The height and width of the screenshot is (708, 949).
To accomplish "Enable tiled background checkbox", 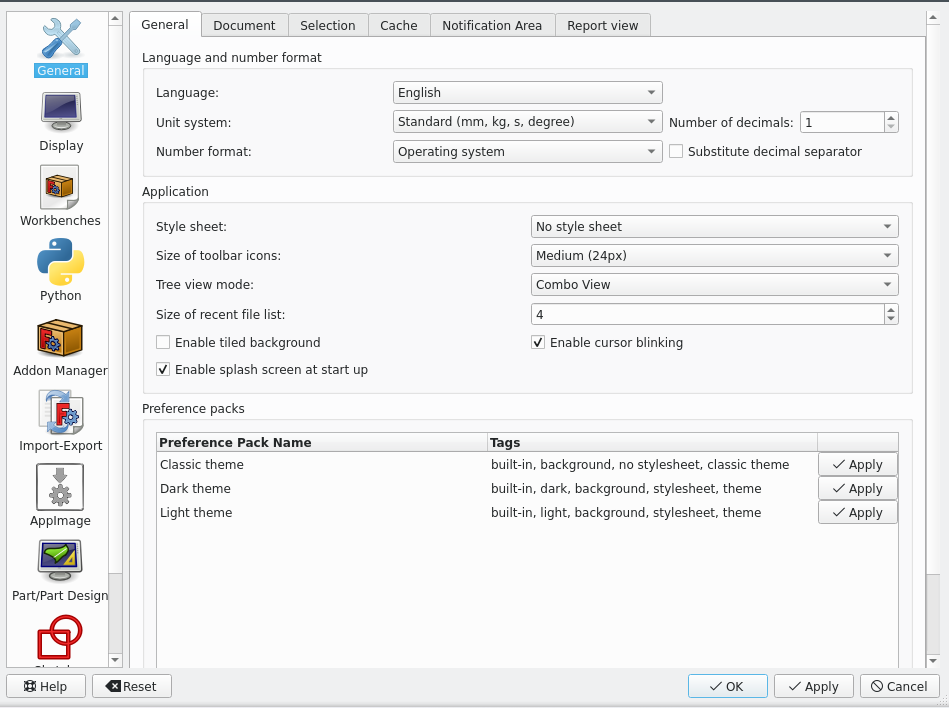I will click(x=163, y=343).
